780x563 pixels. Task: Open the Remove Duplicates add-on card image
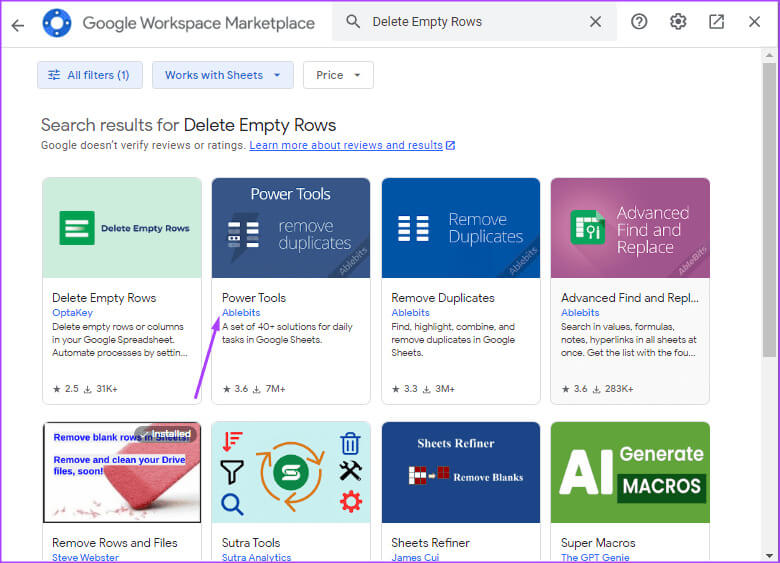point(461,228)
